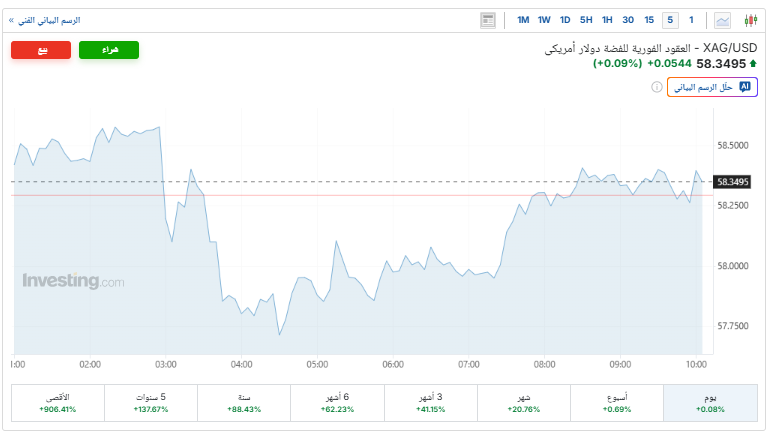This screenshot has width=771, height=431.
Task: Select the 5 minute interval
Action: [x=669, y=20]
